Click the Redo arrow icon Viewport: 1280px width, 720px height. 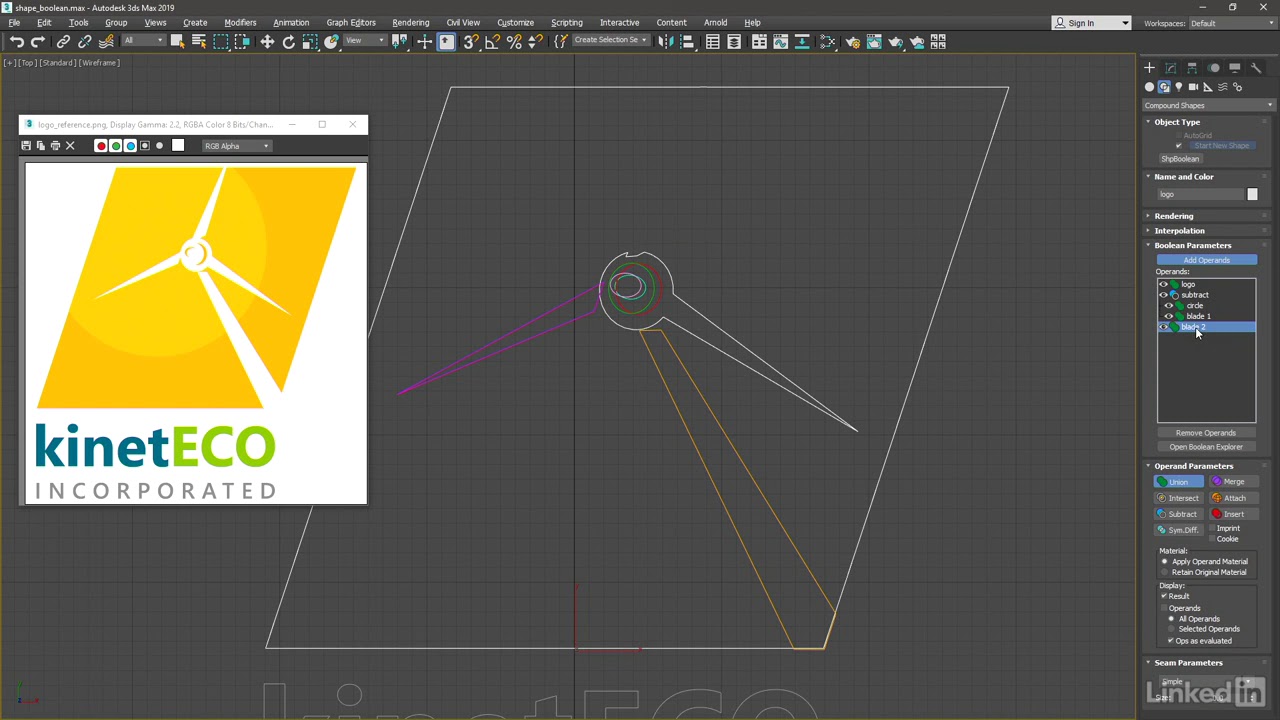point(38,41)
